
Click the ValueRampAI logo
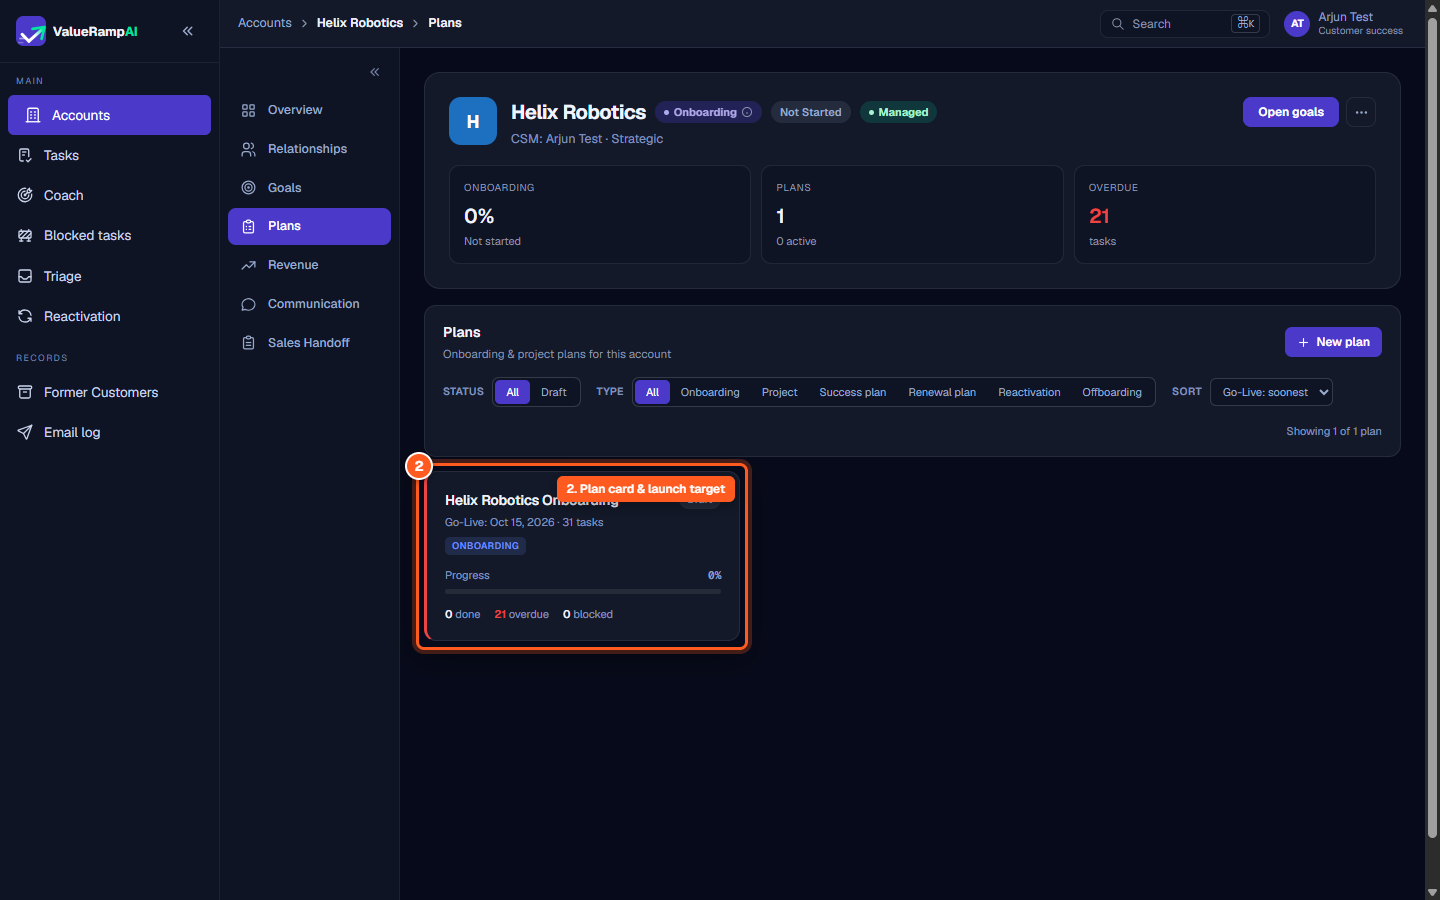77,31
